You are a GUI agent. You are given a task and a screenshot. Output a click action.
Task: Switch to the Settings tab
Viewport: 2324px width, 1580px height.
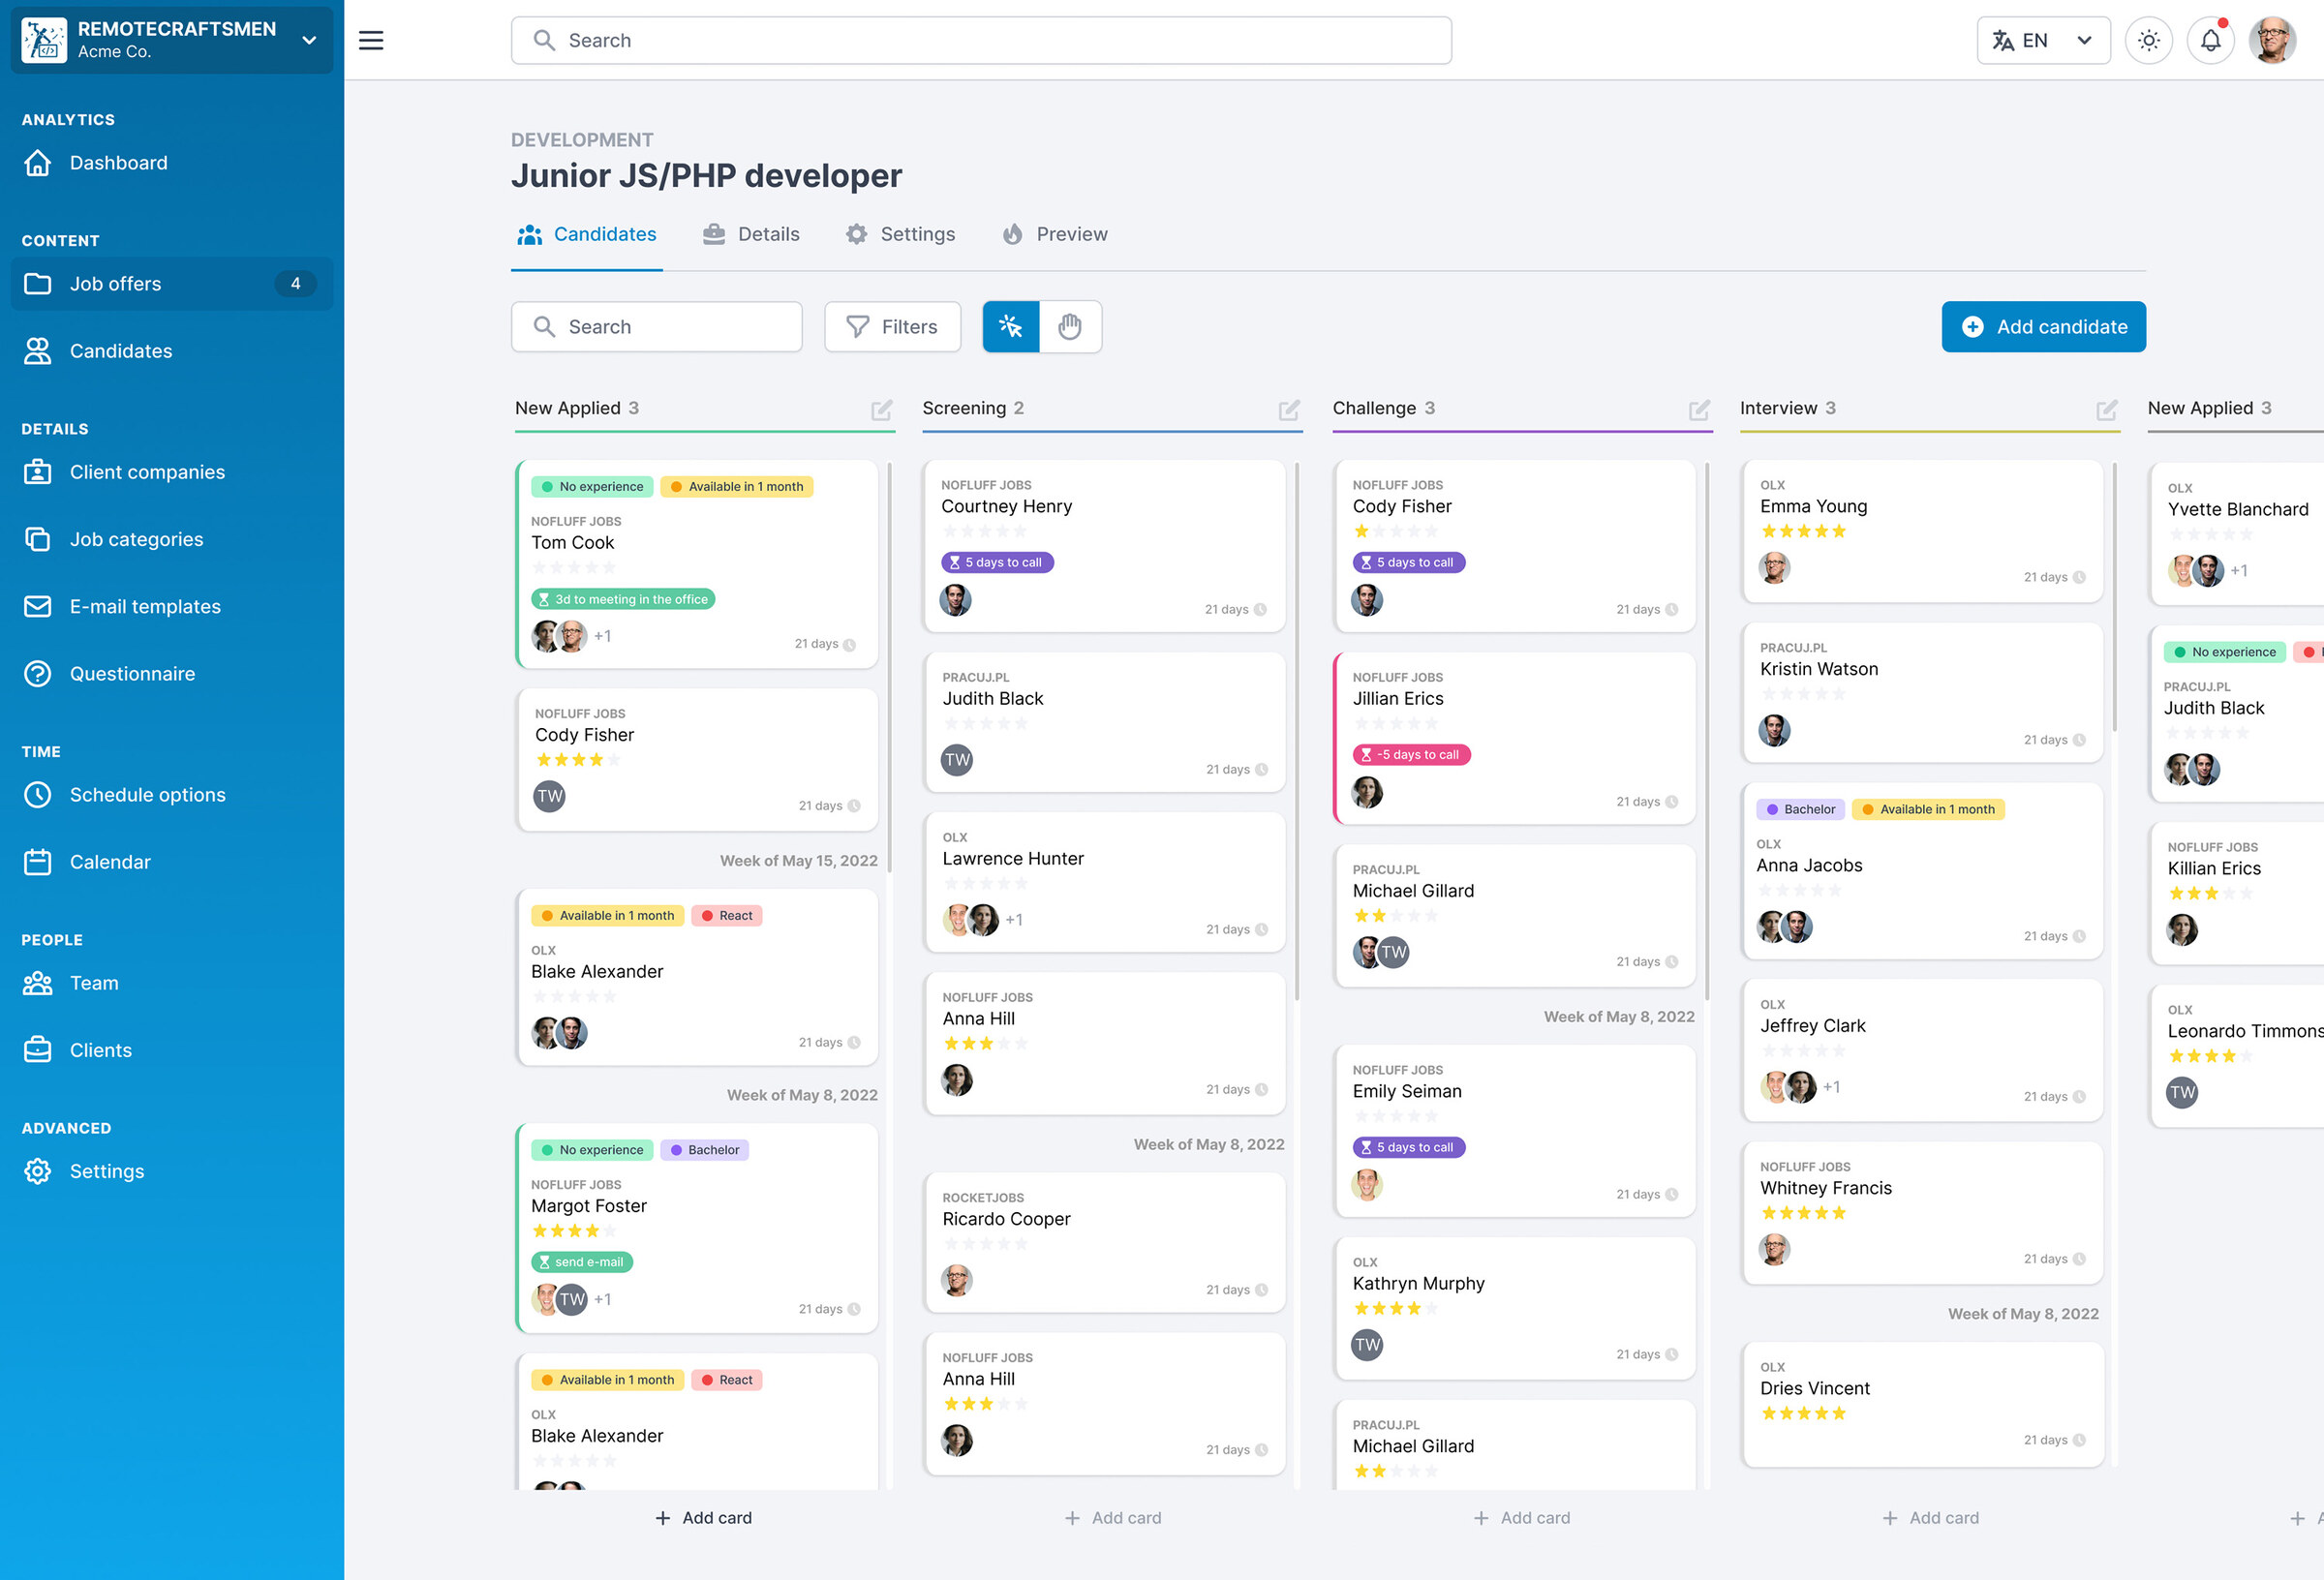(900, 234)
